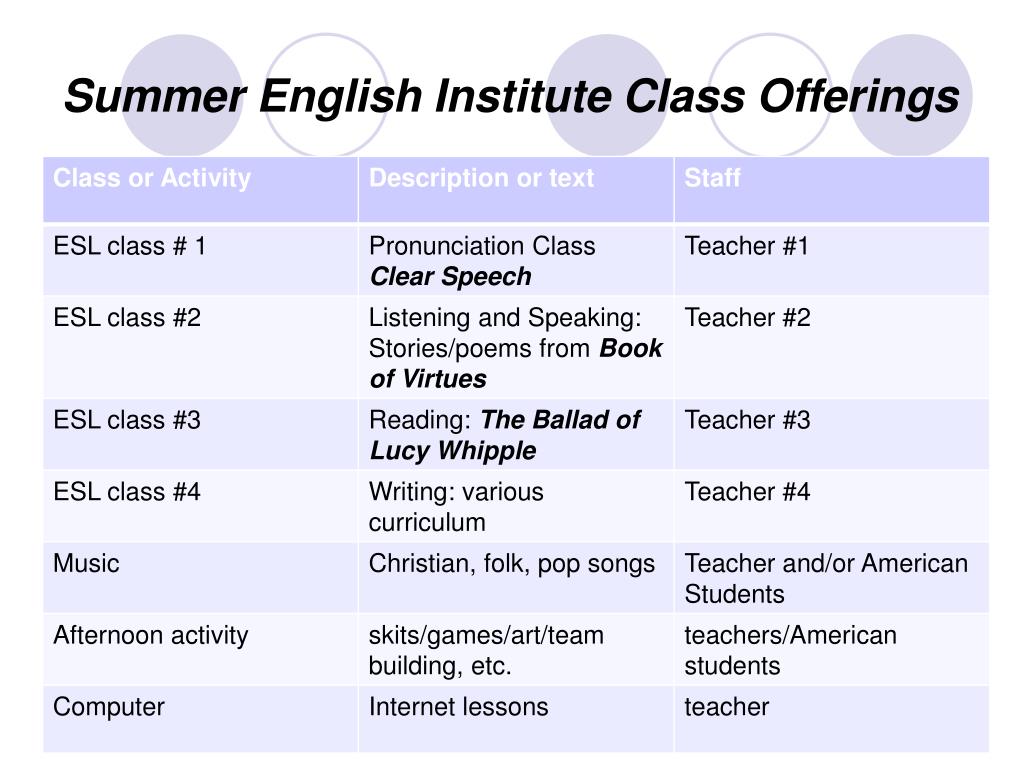Click the 'Computer' row label
The image size is (1024, 768).
click(x=109, y=707)
